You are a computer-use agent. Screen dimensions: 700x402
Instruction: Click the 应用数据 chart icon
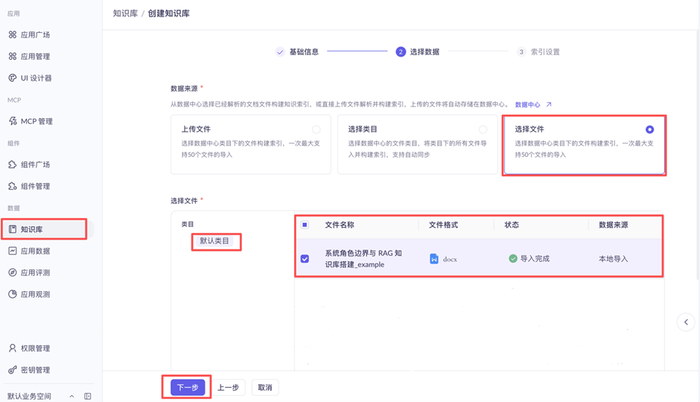[x=12, y=251]
